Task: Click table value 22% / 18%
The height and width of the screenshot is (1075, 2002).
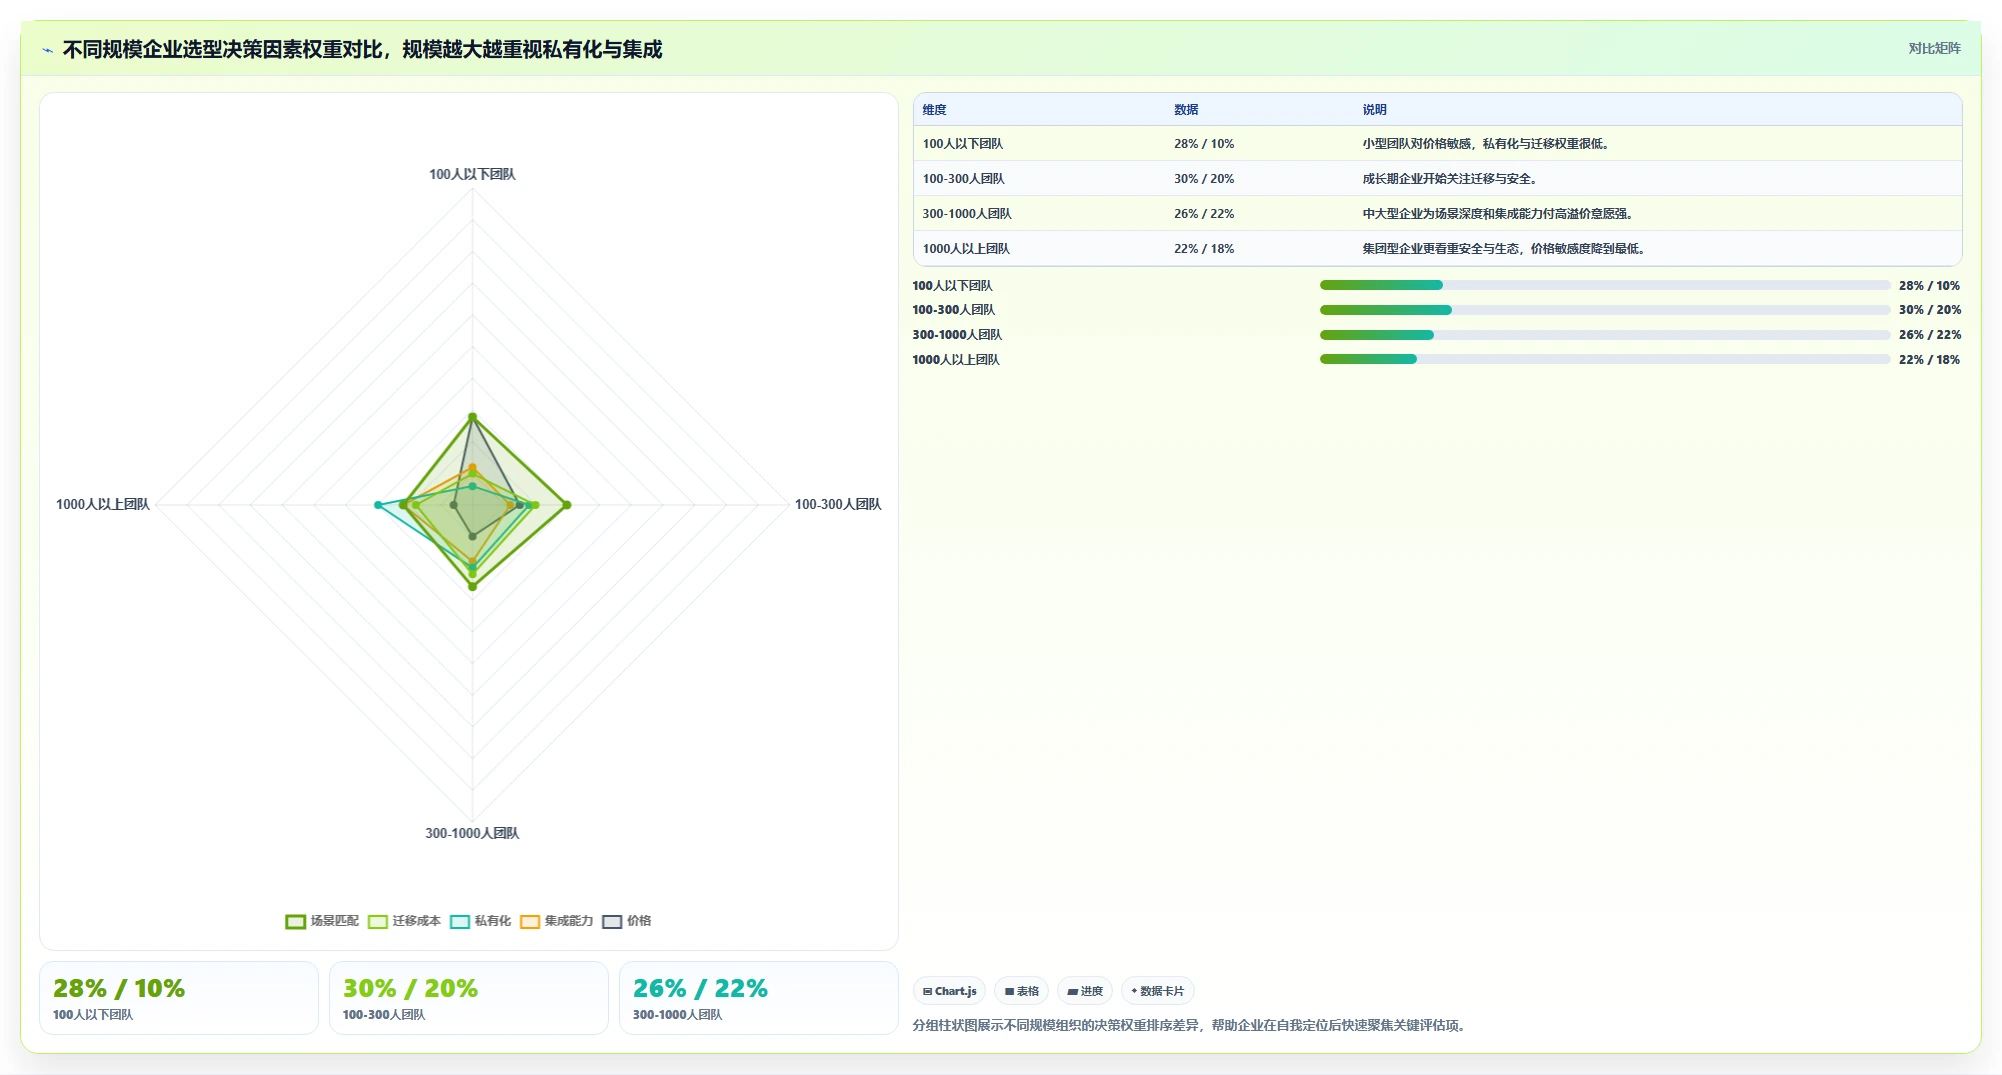Action: 1204,249
